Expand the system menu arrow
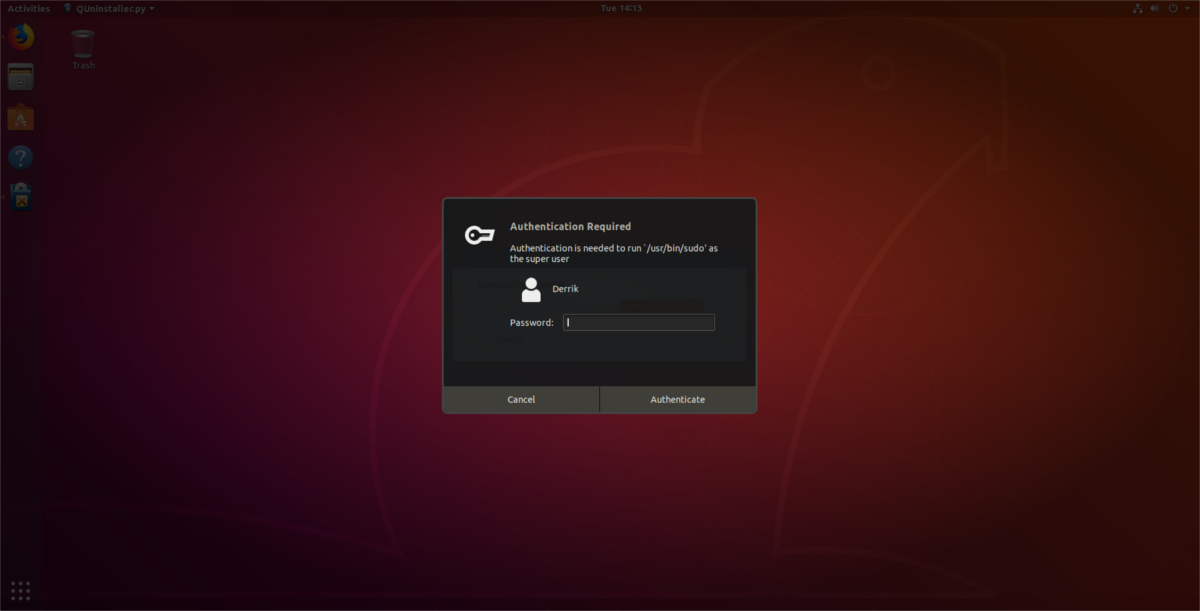The height and width of the screenshot is (611, 1200). click(x=1188, y=8)
